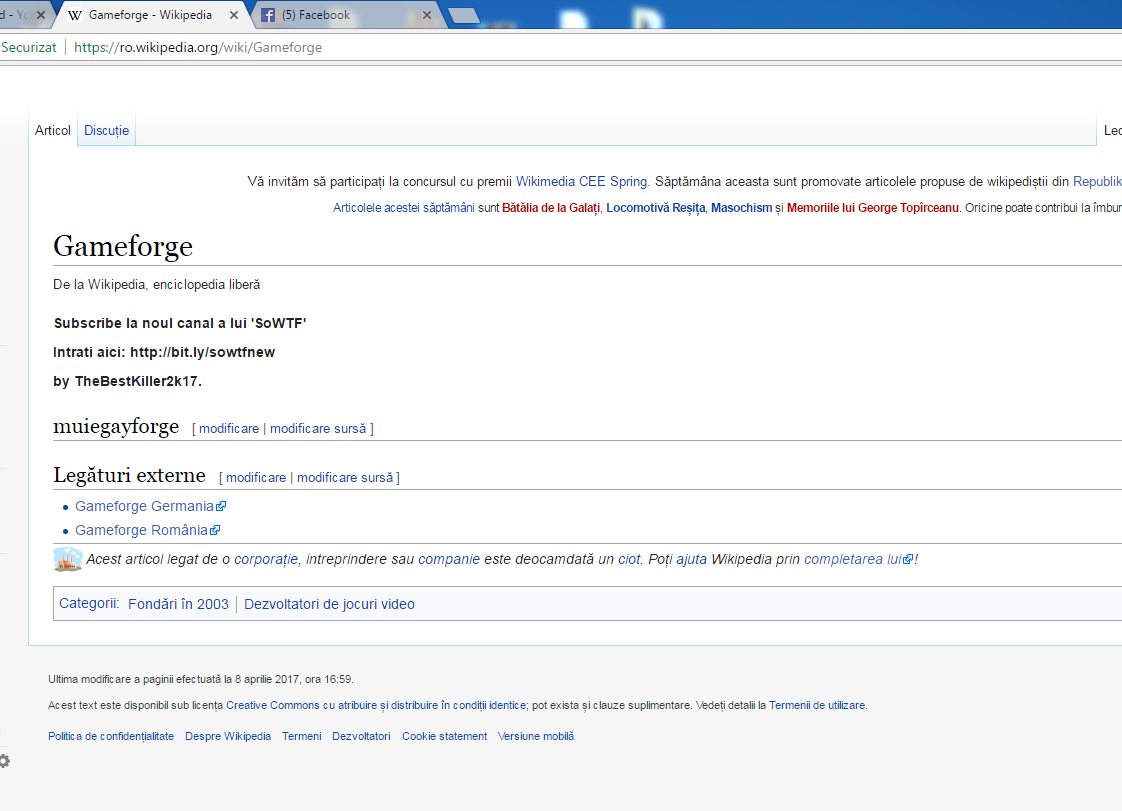Click modificare sursă next to Legături externe
1122x811 pixels.
[345, 477]
